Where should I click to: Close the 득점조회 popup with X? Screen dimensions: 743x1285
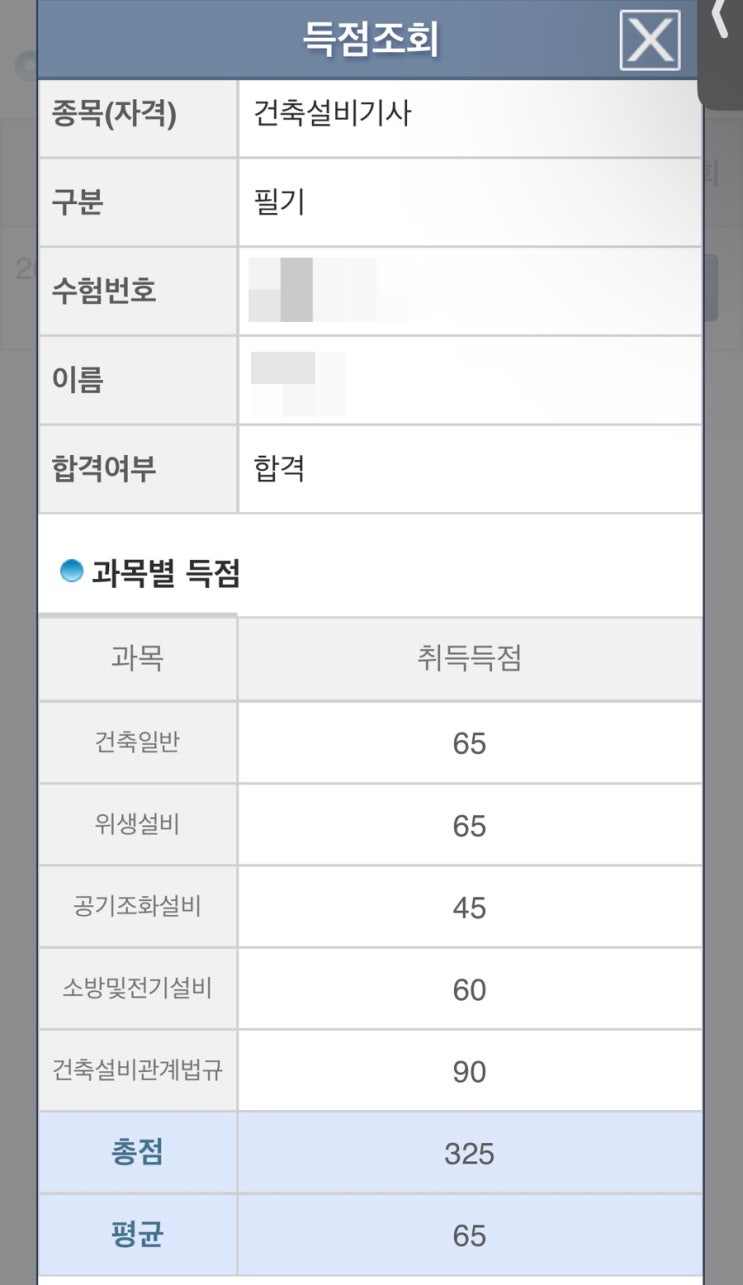[650, 40]
